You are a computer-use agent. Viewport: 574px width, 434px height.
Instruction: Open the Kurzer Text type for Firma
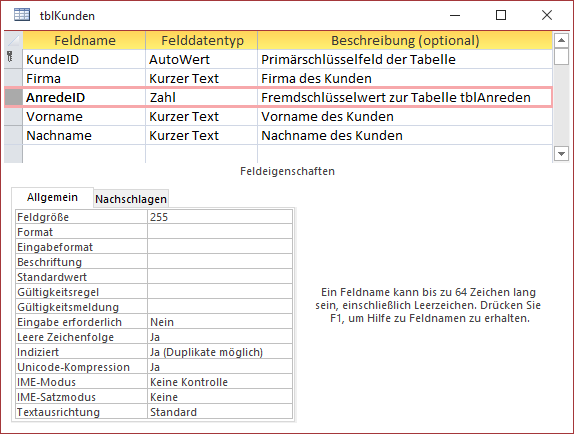[x=202, y=78]
